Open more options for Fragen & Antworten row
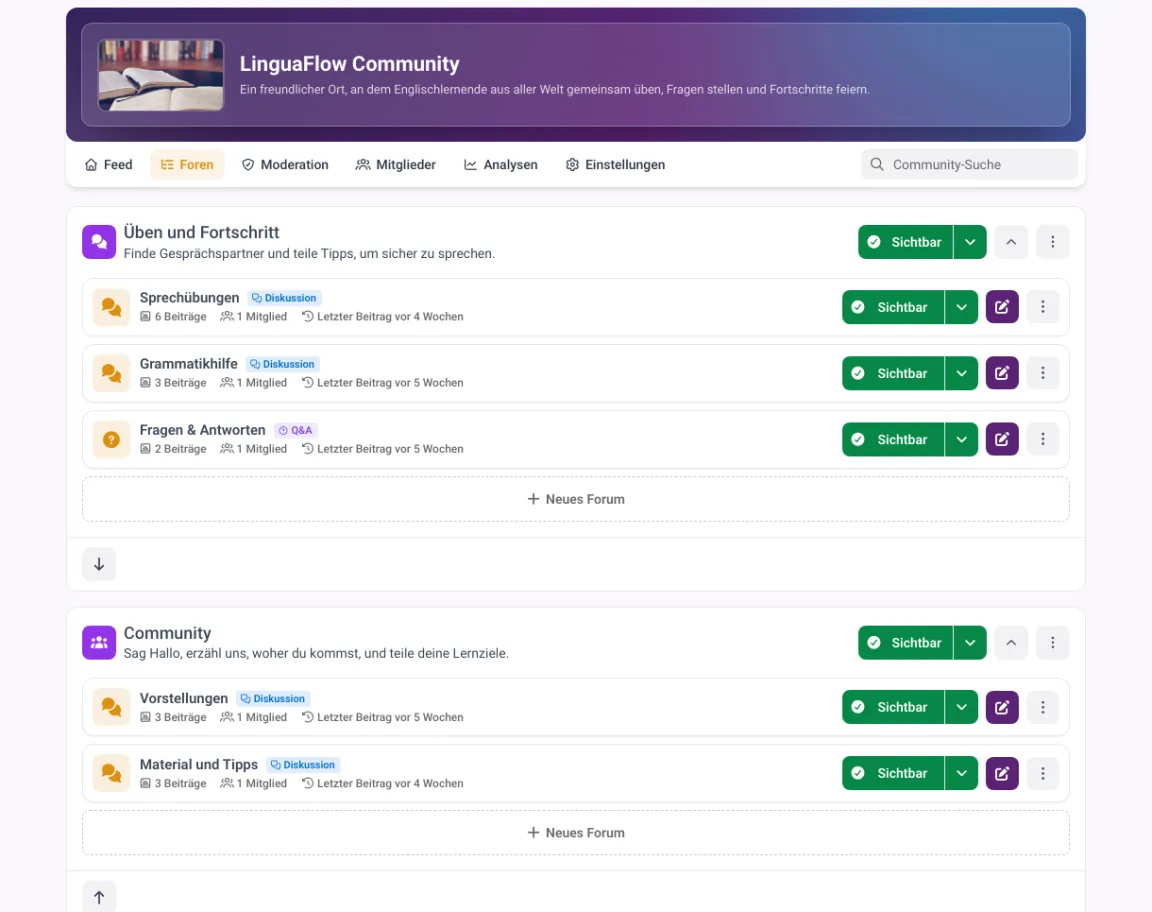Viewport: 1152px width, 912px height. coord(1043,439)
